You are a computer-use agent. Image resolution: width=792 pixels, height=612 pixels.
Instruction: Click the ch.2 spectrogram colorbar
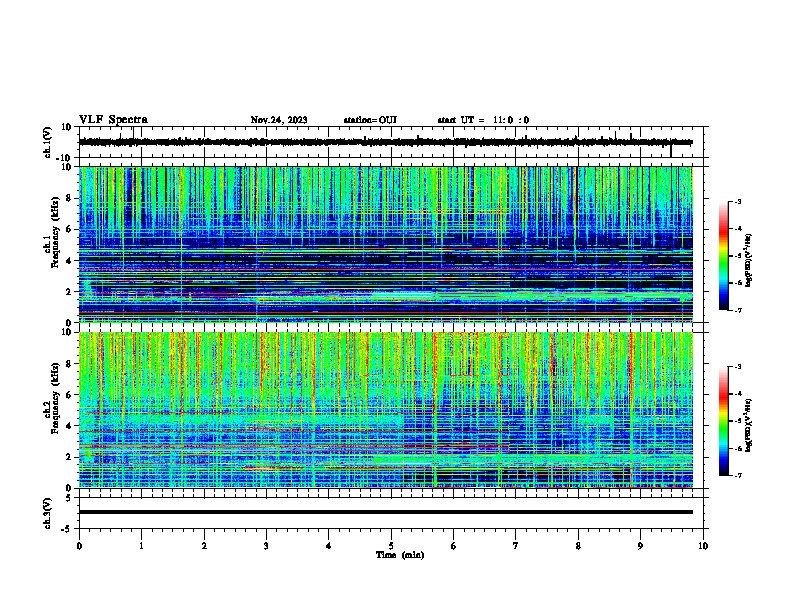pos(723,421)
